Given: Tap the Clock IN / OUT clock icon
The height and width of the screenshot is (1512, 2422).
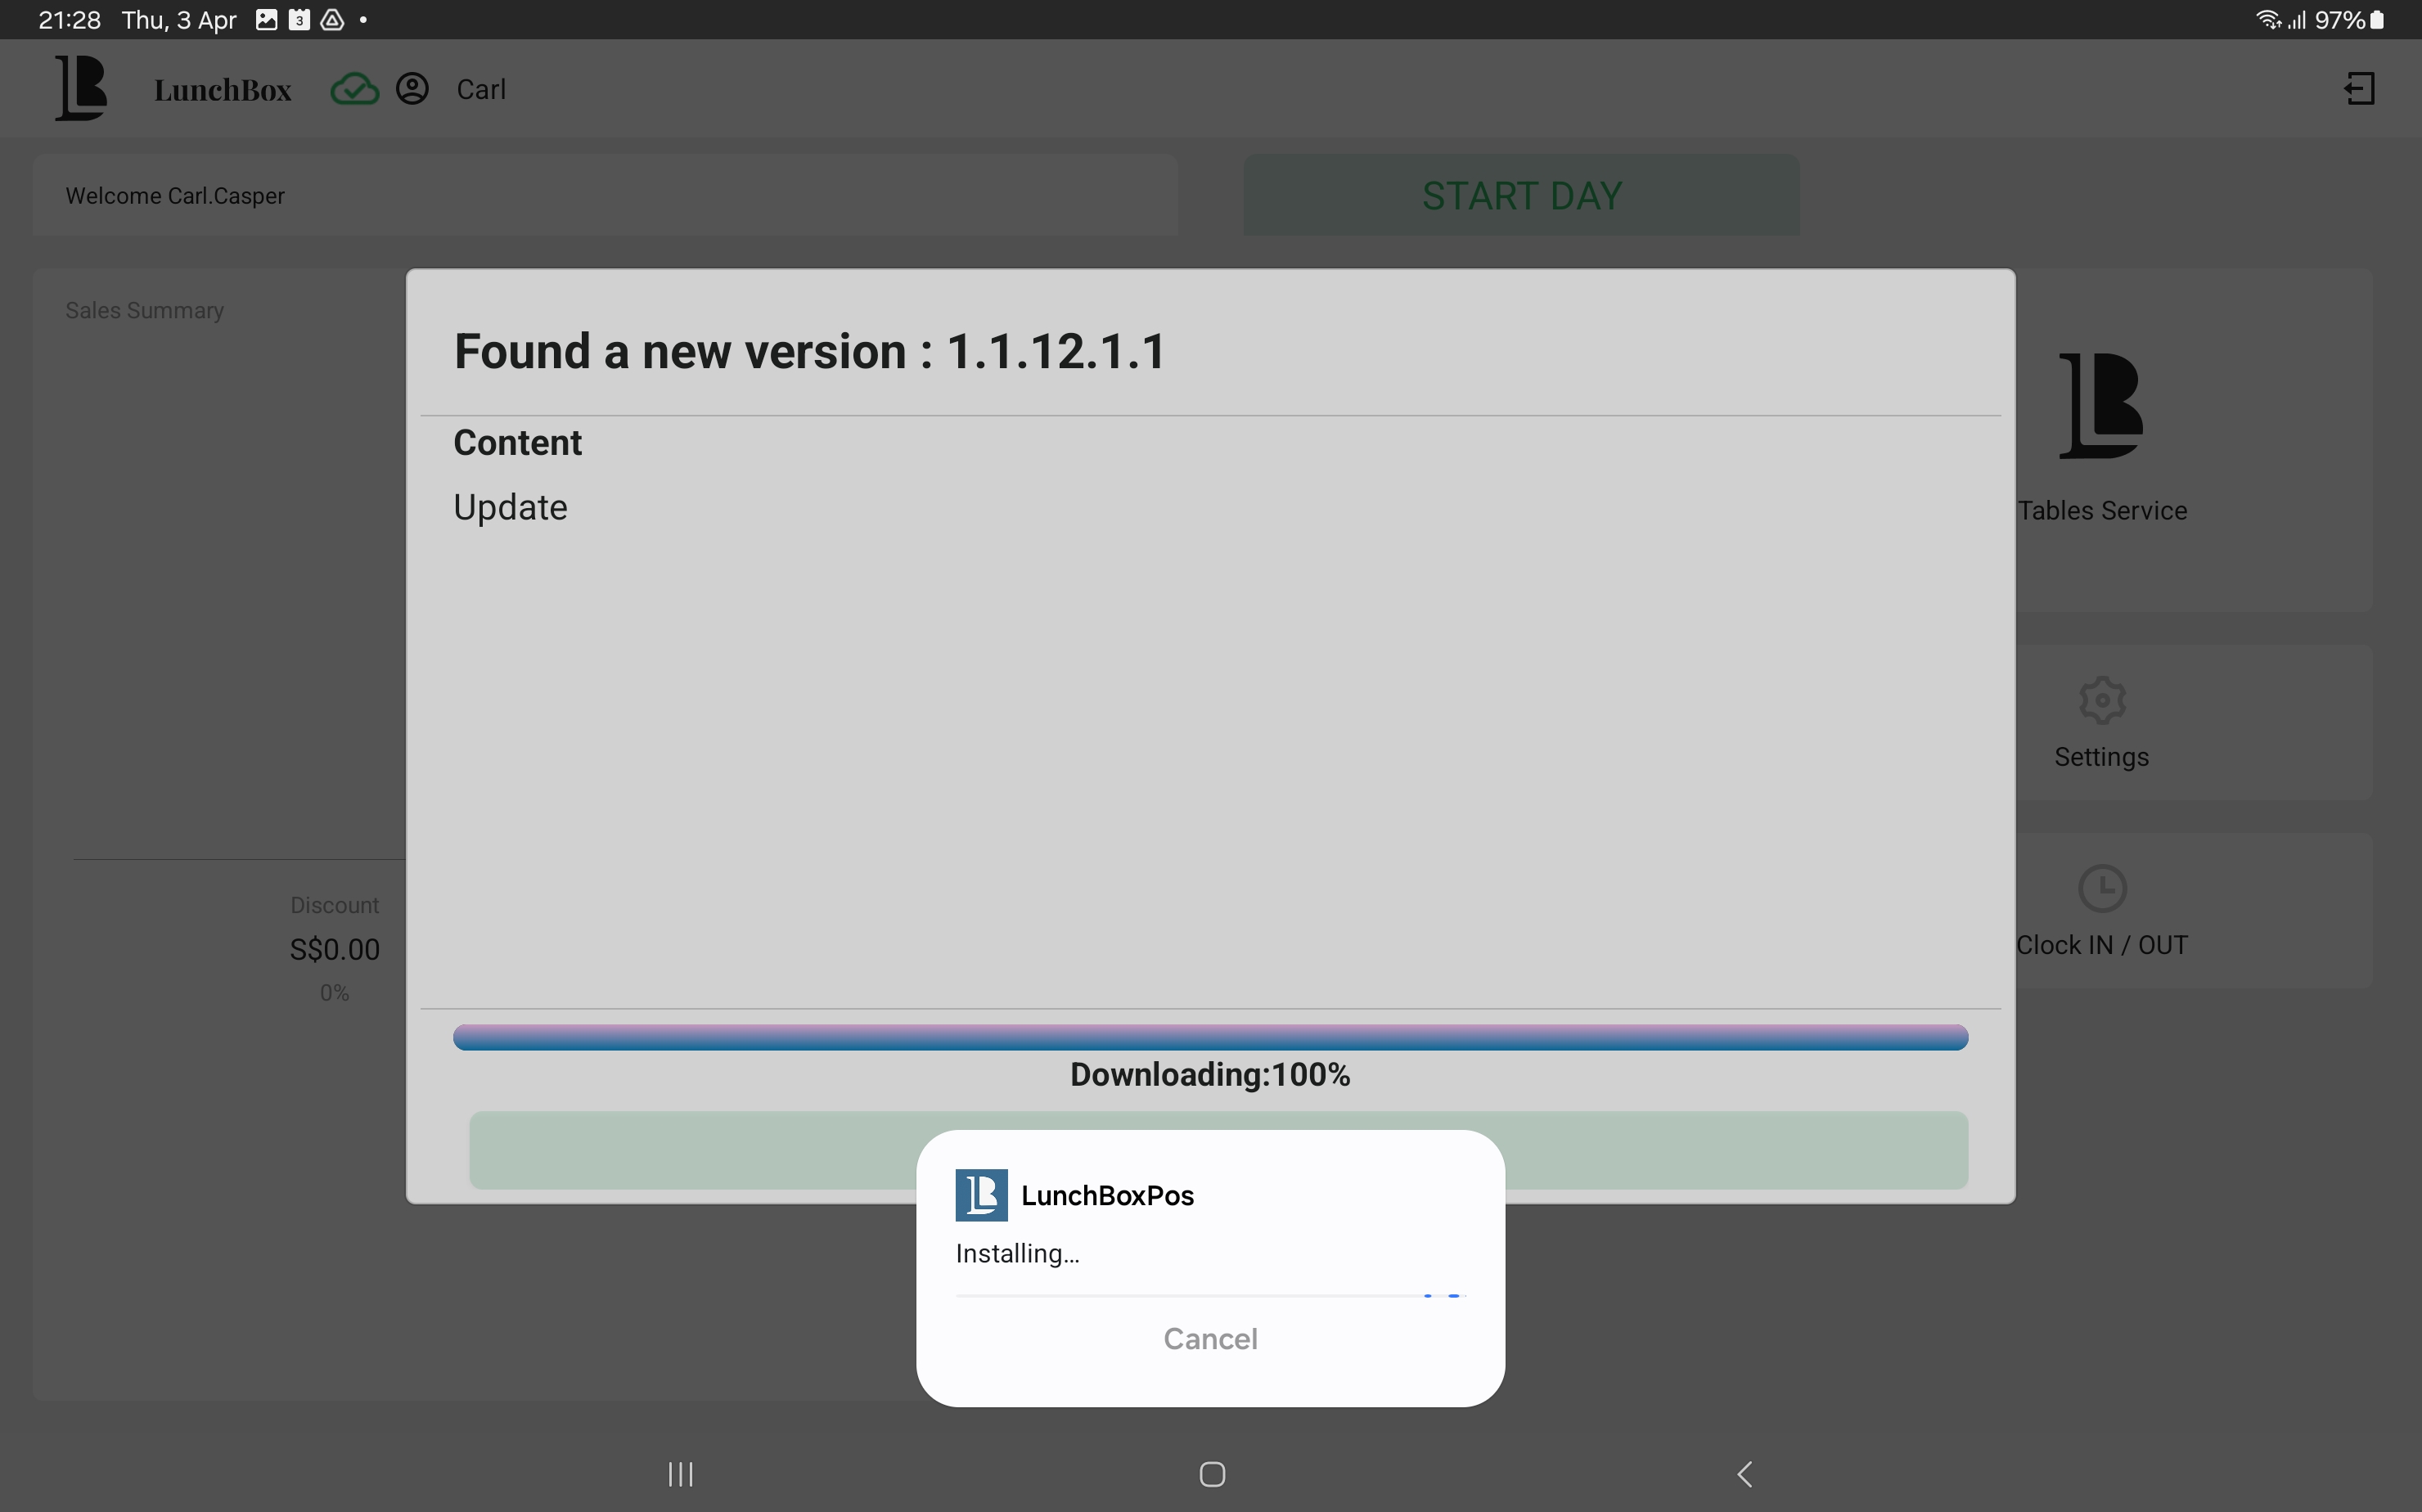Looking at the screenshot, I should pyautogui.click(x=2102, y=888).
